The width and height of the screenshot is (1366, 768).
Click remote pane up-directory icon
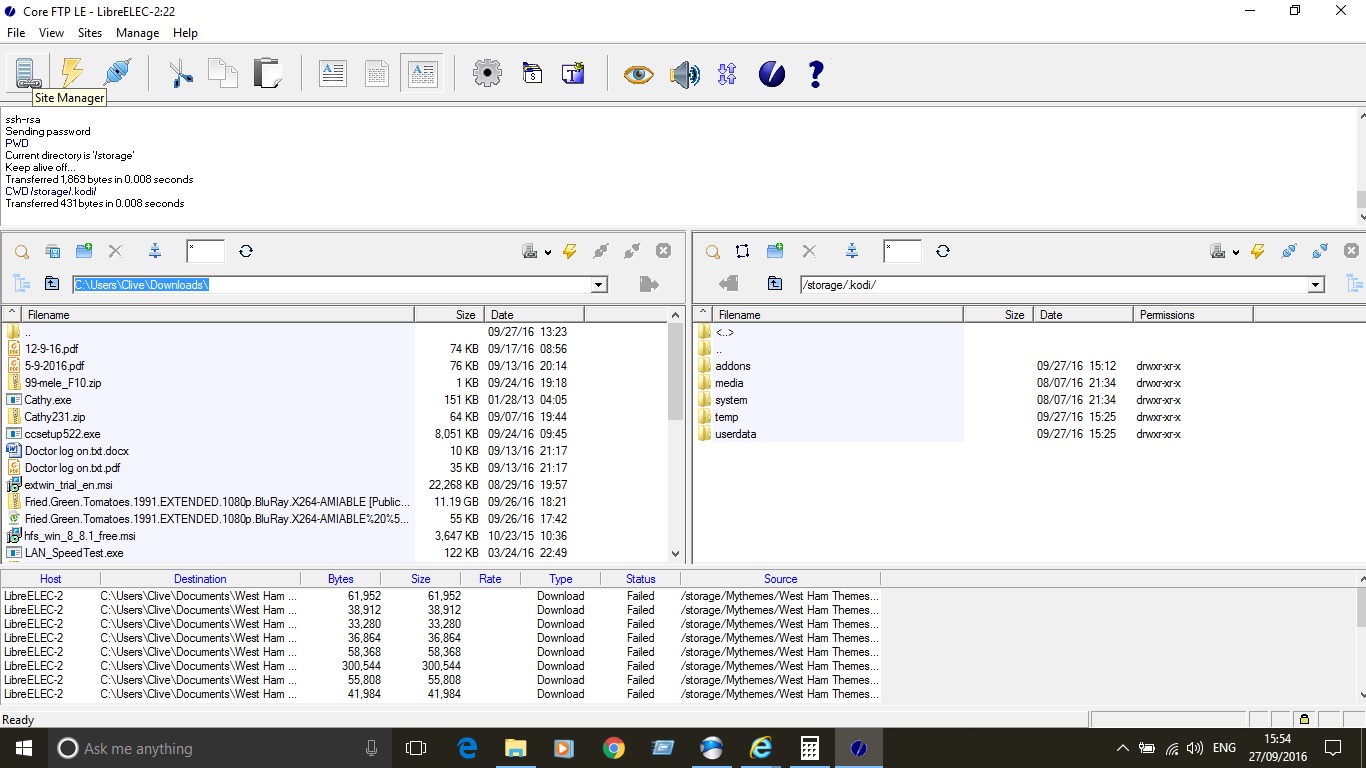(x=775, y=284)
